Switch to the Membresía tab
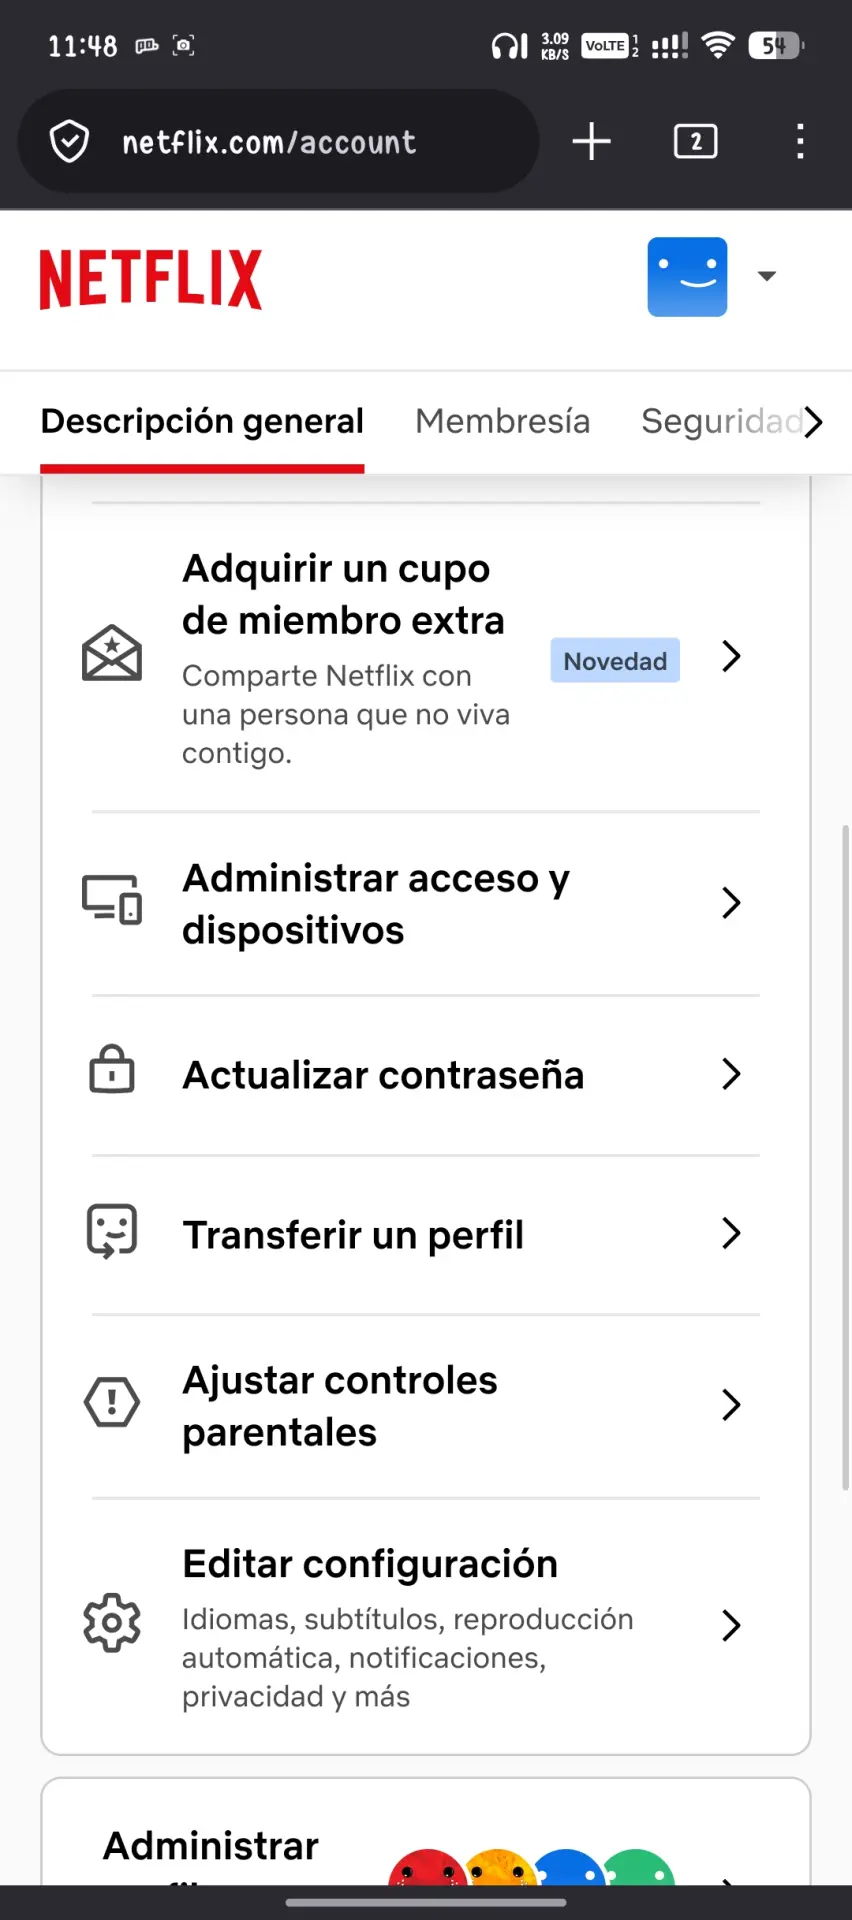 502,421
